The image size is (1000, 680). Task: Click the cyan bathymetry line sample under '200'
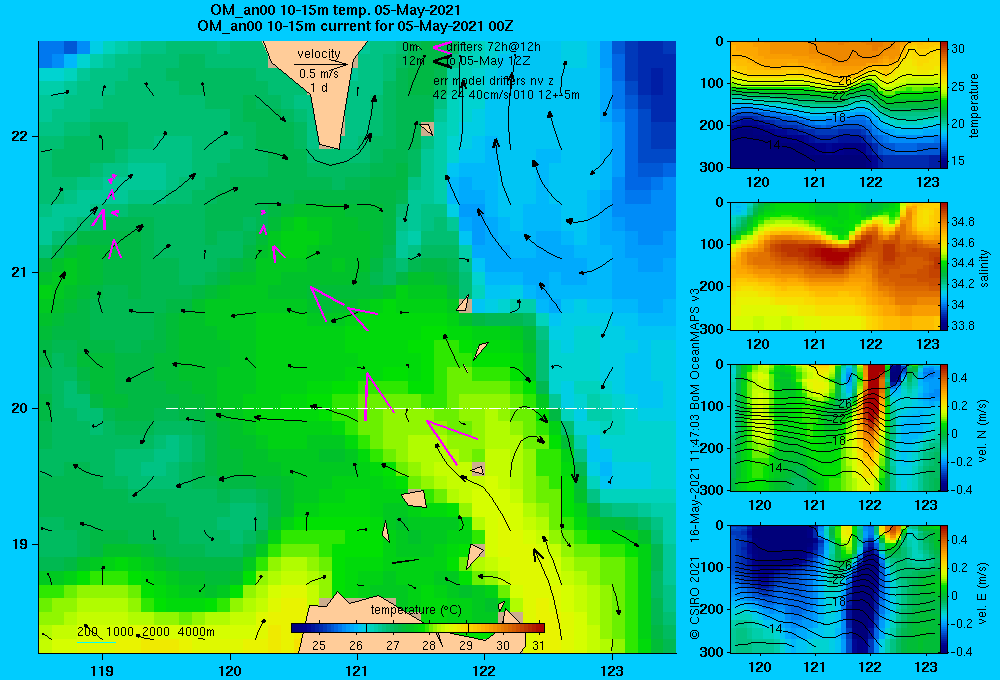tap(96, 642)
